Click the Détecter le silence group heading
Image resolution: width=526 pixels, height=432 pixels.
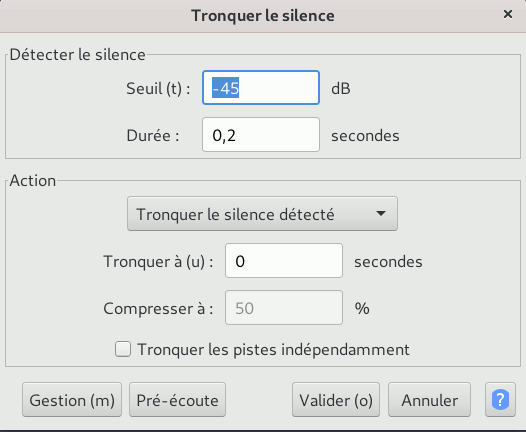[x=77, y=55]
